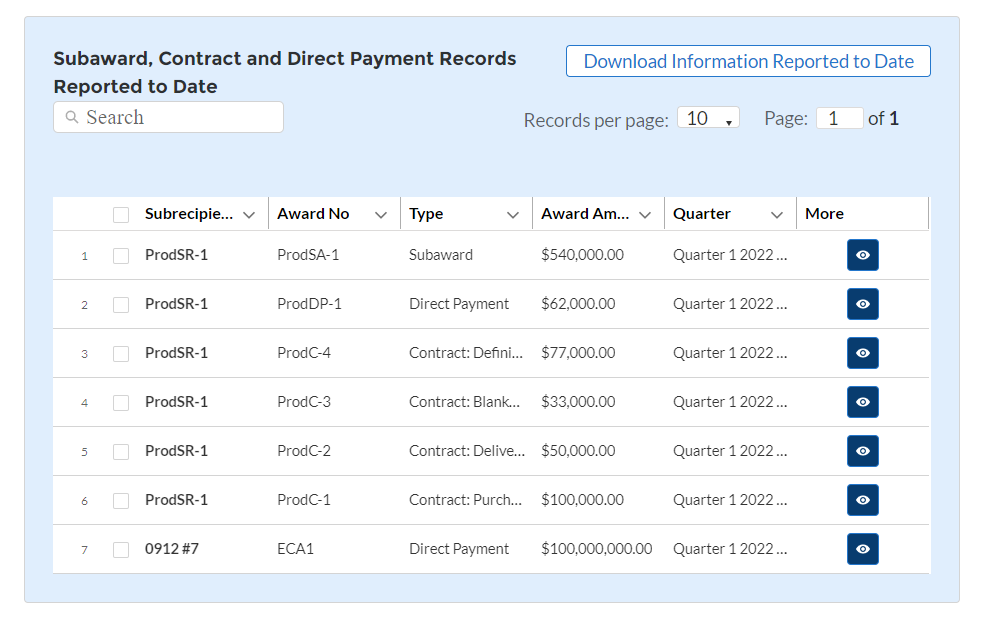Tick the checkbox on ProdC-4 row
The height and width of the screenshot is (622, 990).
tap(121, 354)
